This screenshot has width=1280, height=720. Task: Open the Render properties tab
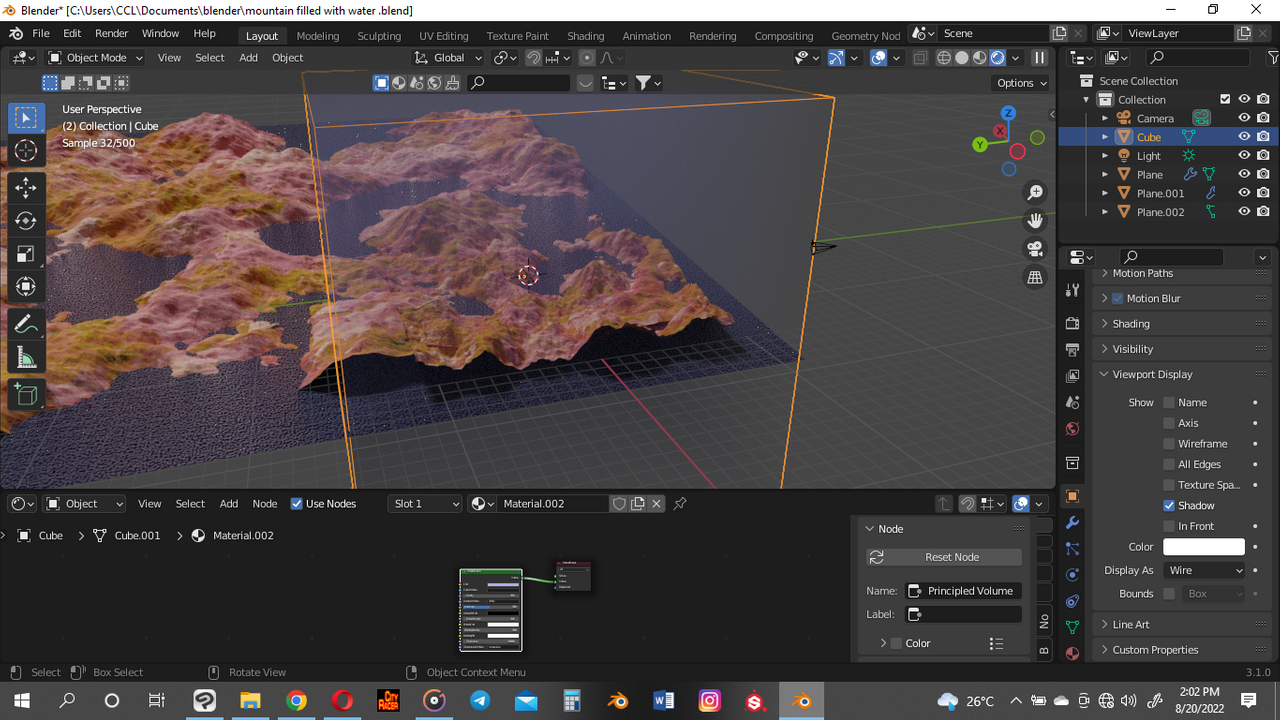coord(1072,324)
